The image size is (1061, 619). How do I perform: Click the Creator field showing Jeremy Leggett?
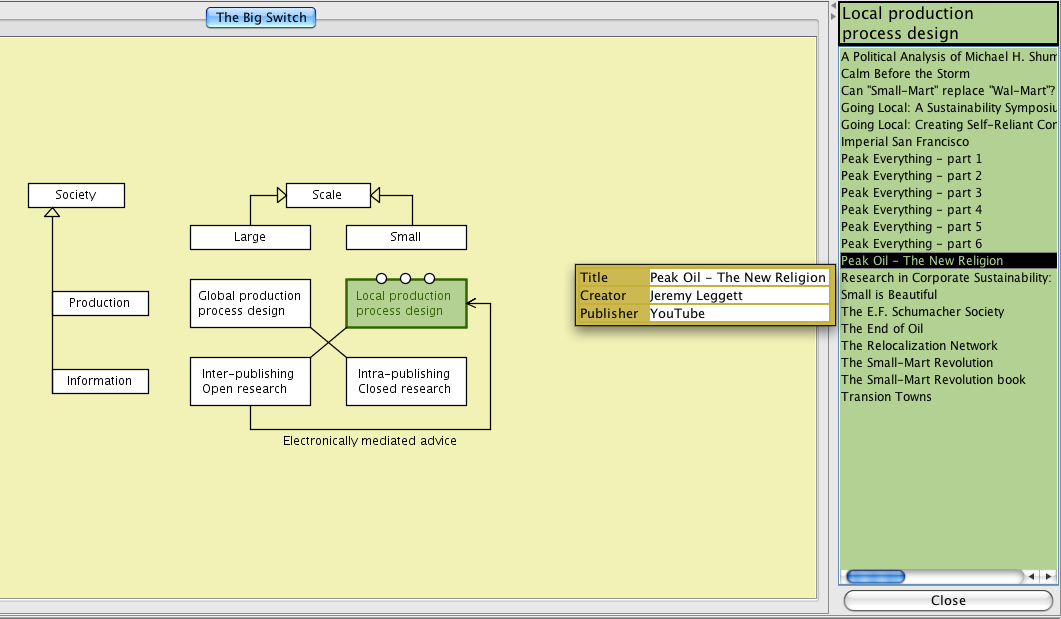tap(738, 296)
